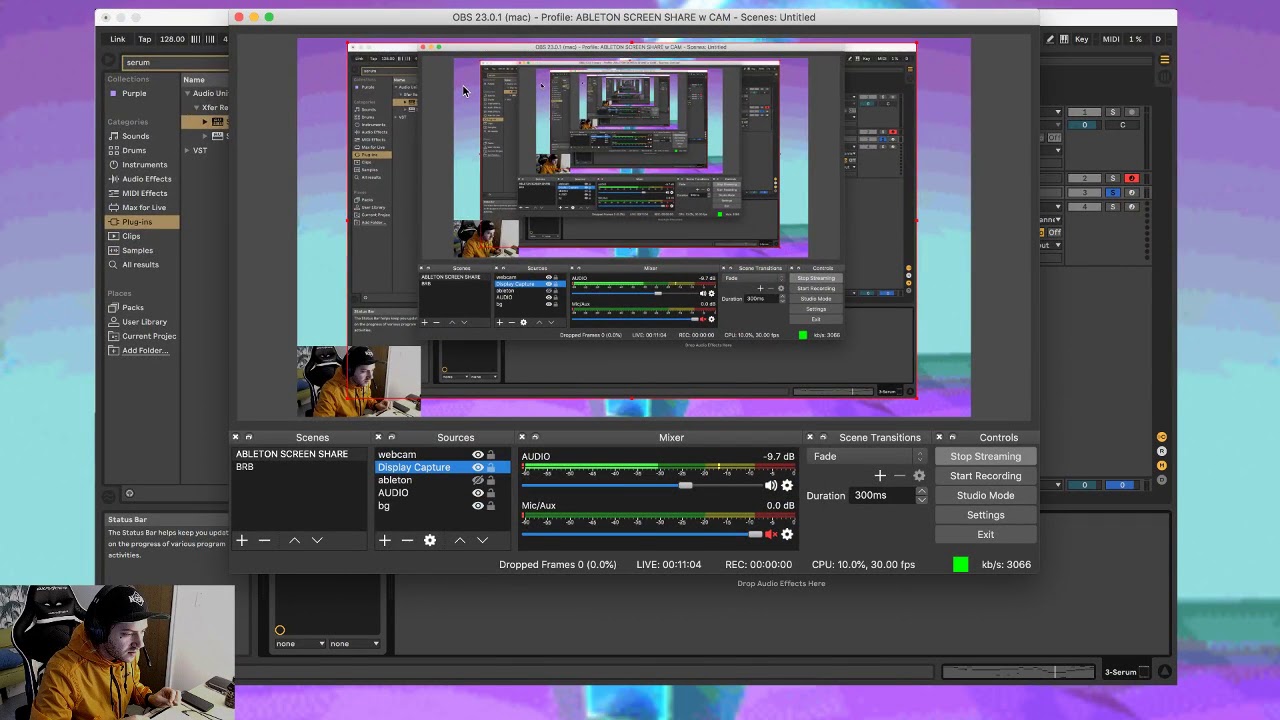Toggle visibility of the webcam source
This screenshot has height=720, width=1280.
click(x=477, y=455)
